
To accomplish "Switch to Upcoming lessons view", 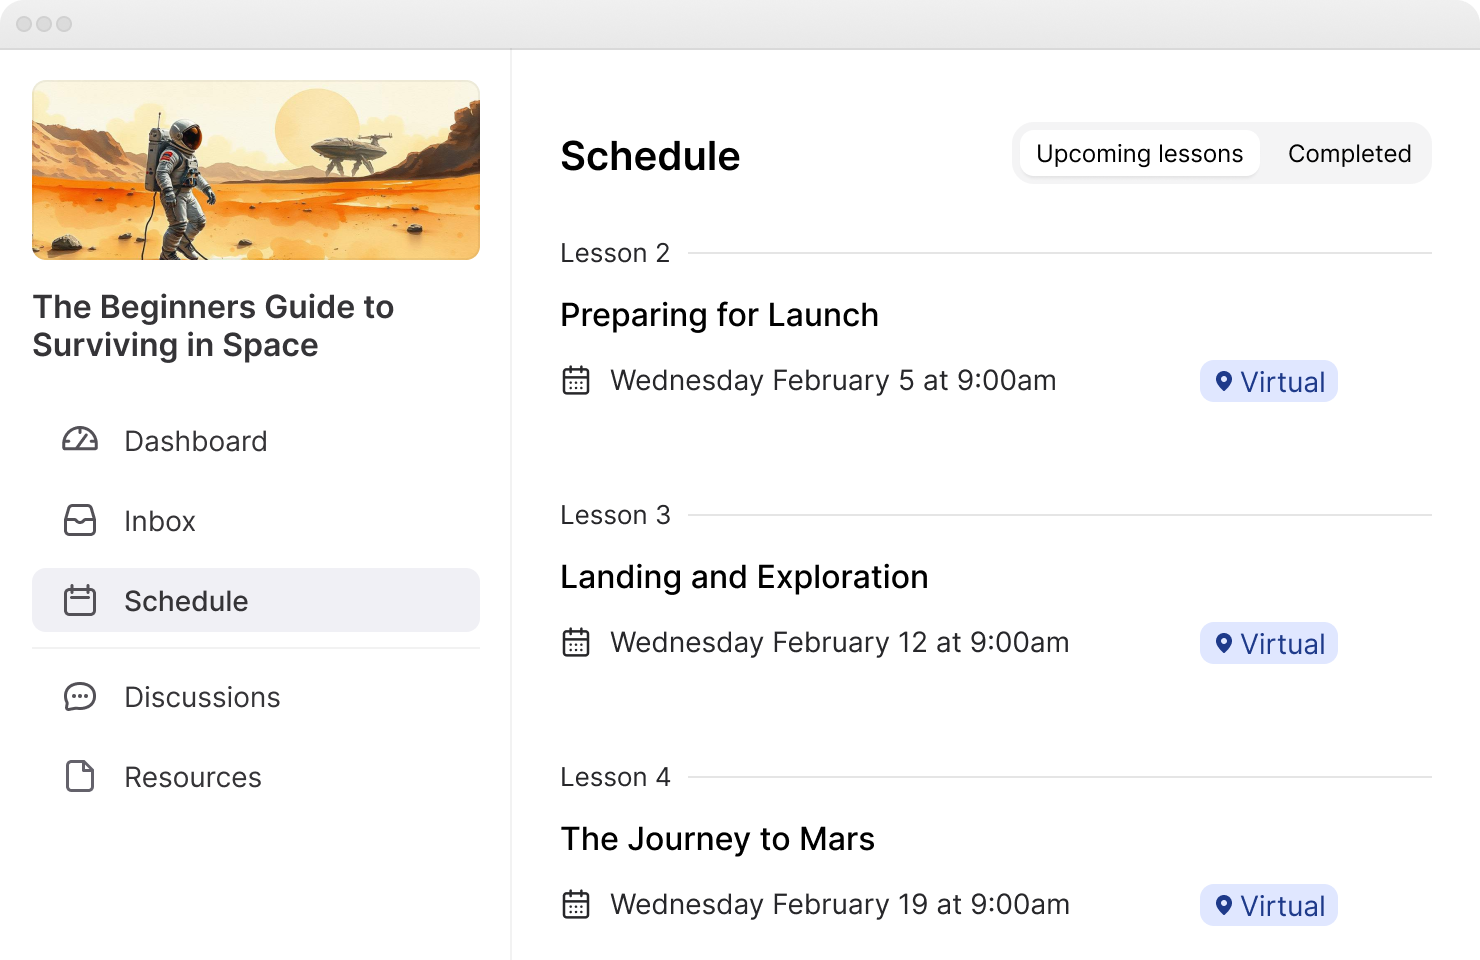I will [1139, 154].
